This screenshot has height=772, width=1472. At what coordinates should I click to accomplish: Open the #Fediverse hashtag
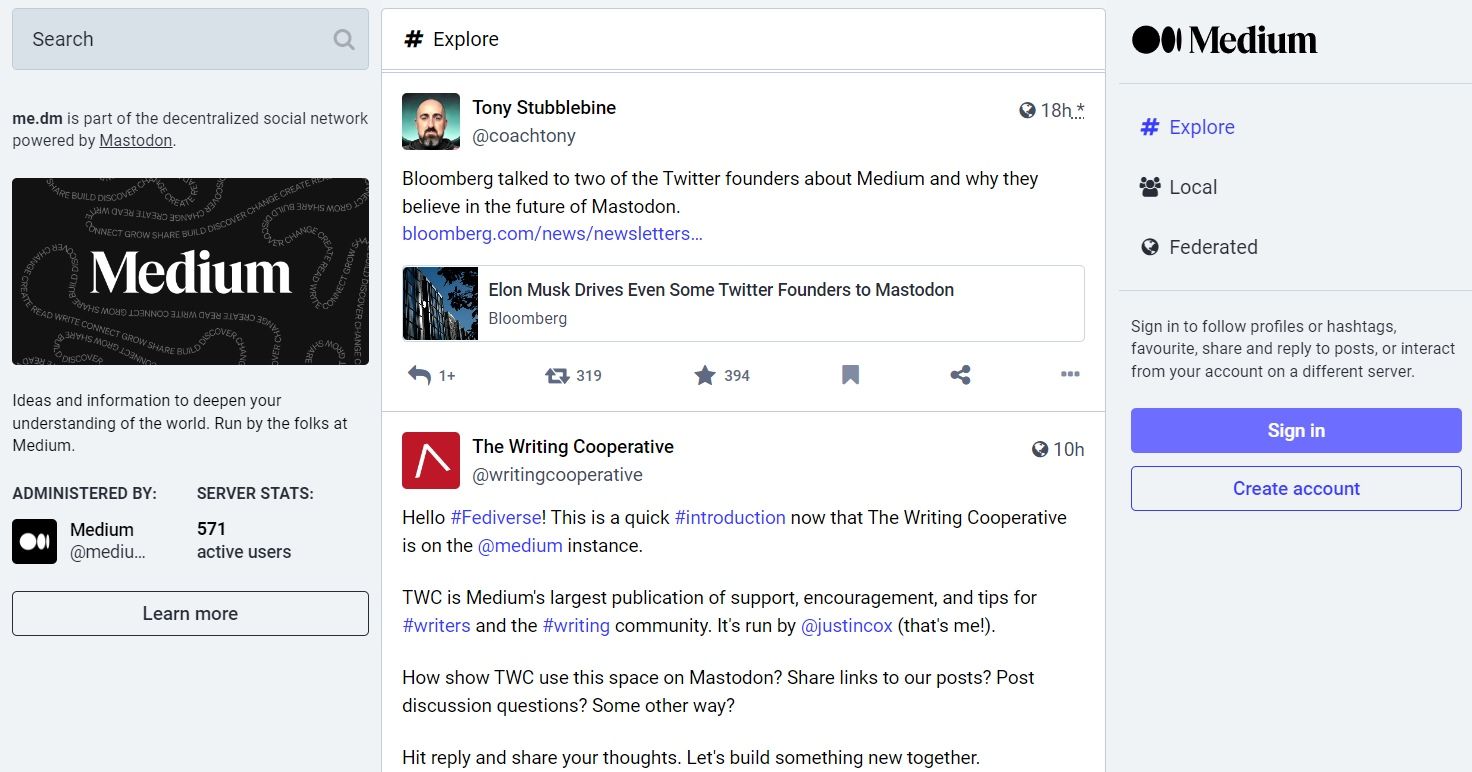tap(497, 517)
